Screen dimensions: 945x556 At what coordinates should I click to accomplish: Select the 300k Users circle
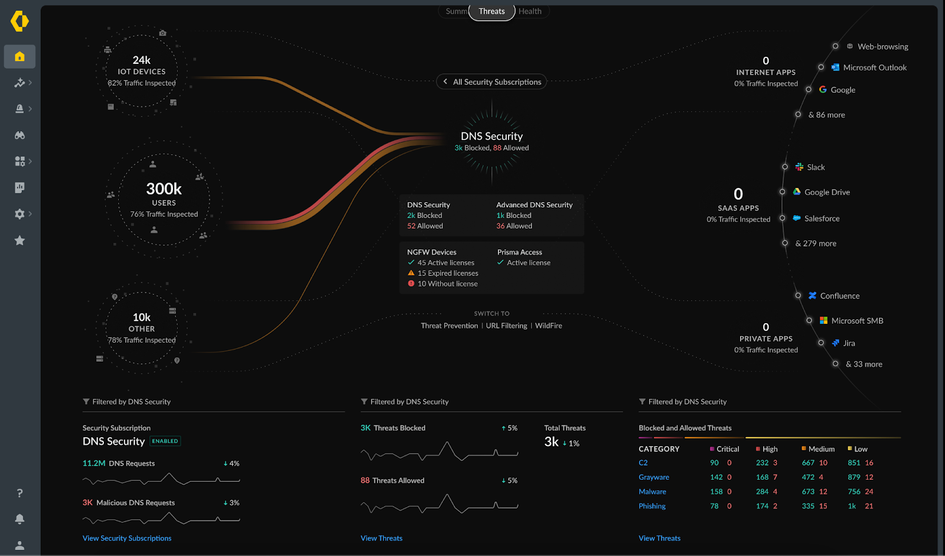pyautogui.click(x=164, y=199)
